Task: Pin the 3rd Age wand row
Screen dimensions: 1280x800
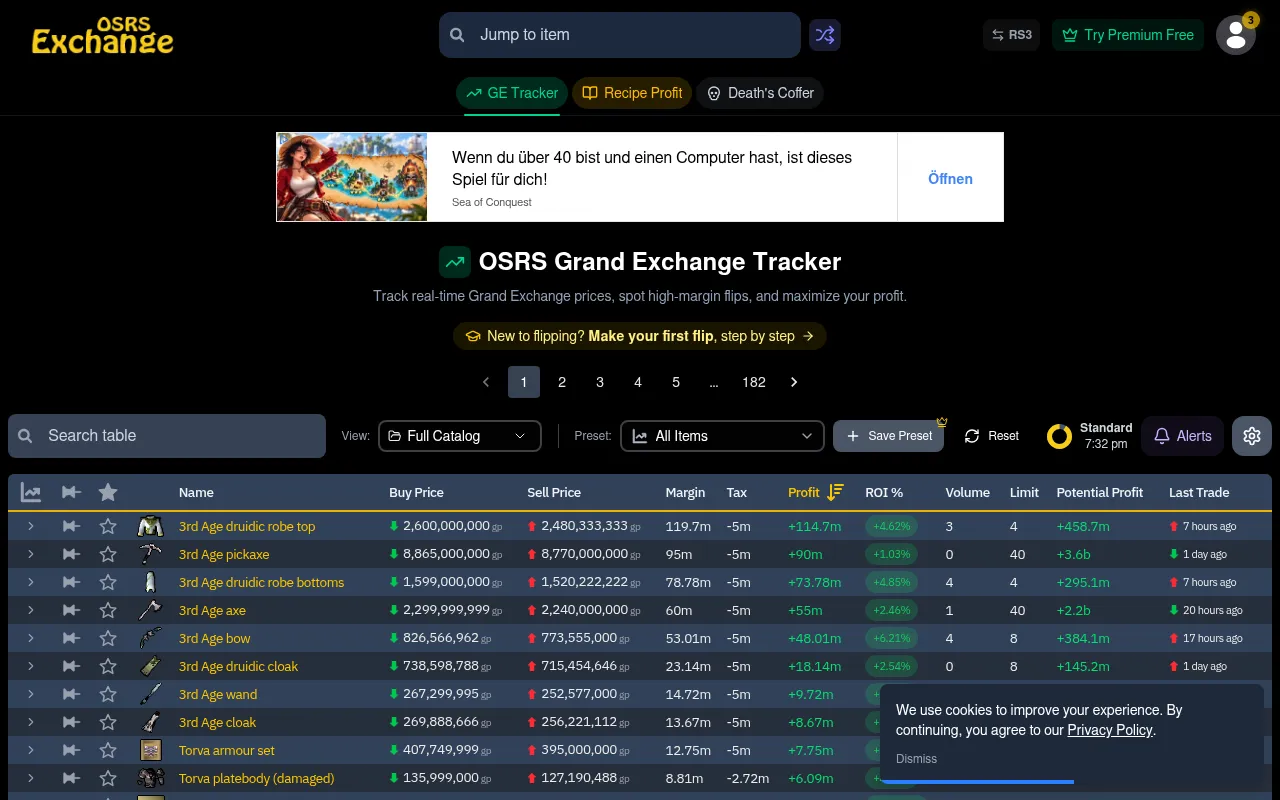Action: pos(71,694)
